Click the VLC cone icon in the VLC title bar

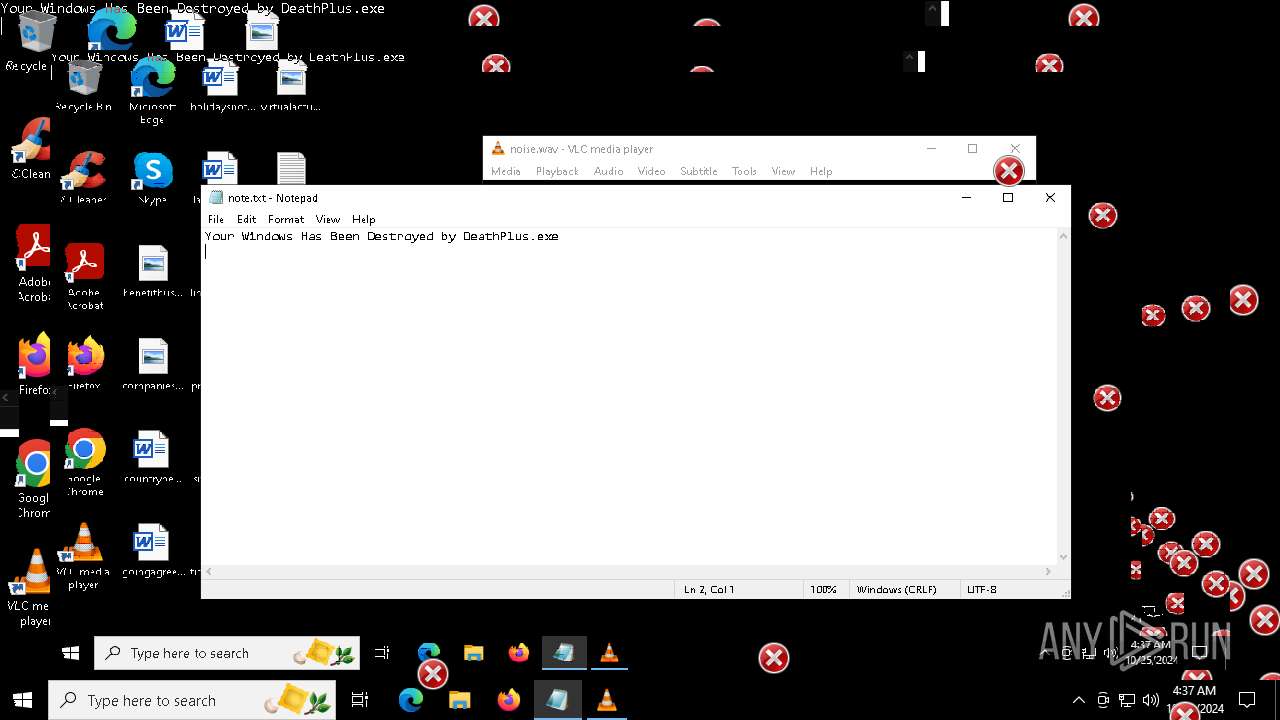(498, 148)
